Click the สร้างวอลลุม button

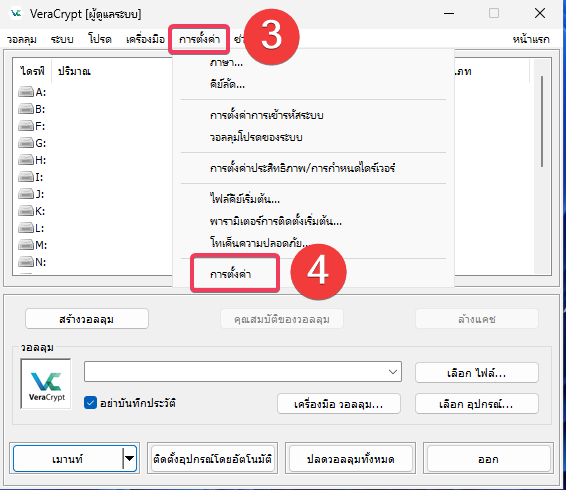[x=87, y=319]
